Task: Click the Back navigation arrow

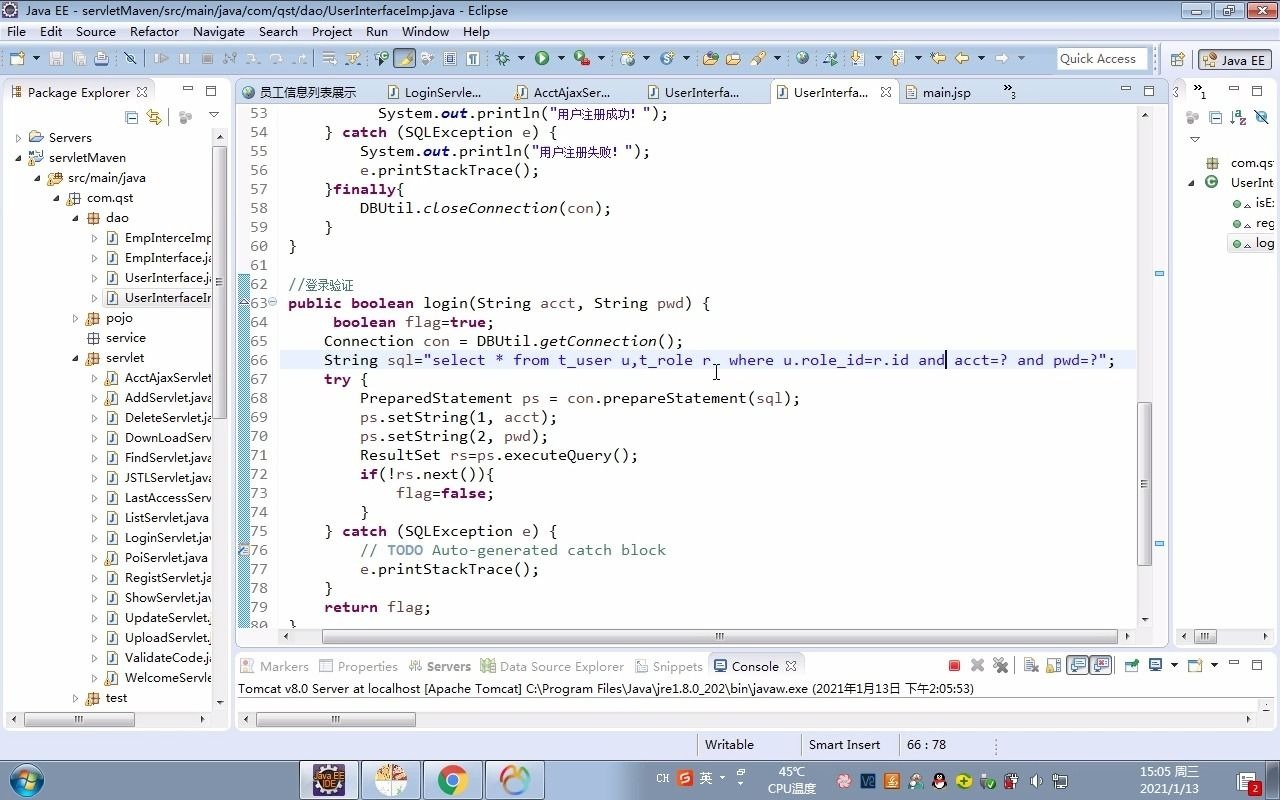Action: 962,58
